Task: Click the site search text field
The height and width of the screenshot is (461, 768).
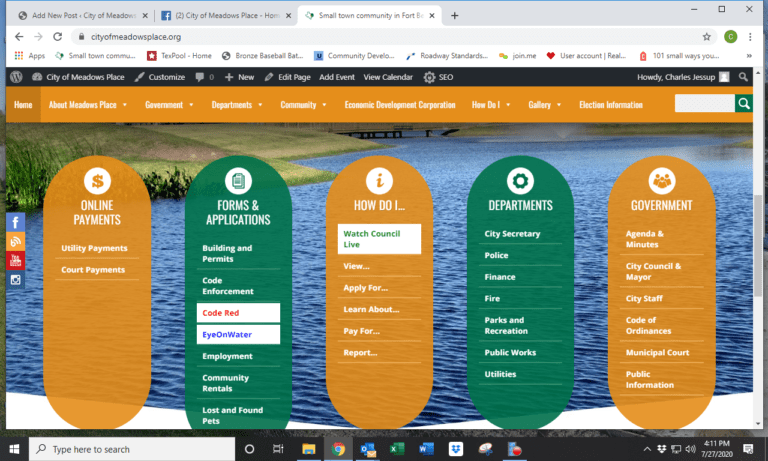Action: point(704,103)
